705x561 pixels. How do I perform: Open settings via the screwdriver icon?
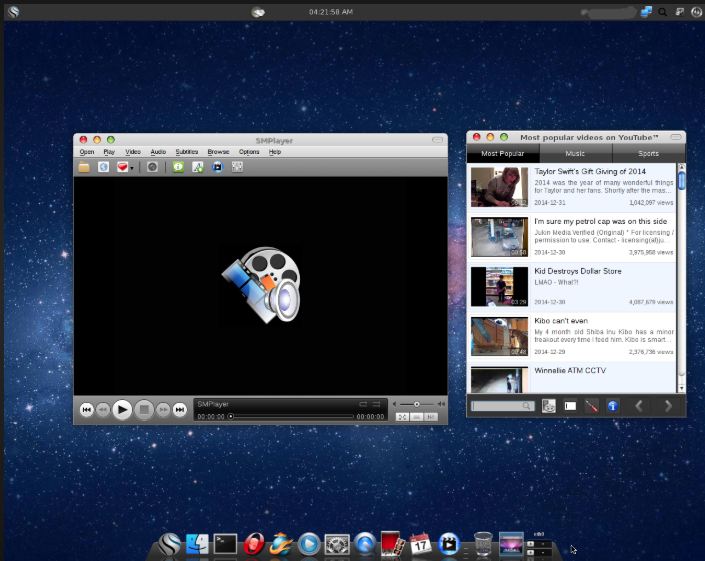(x=592, y=406)
